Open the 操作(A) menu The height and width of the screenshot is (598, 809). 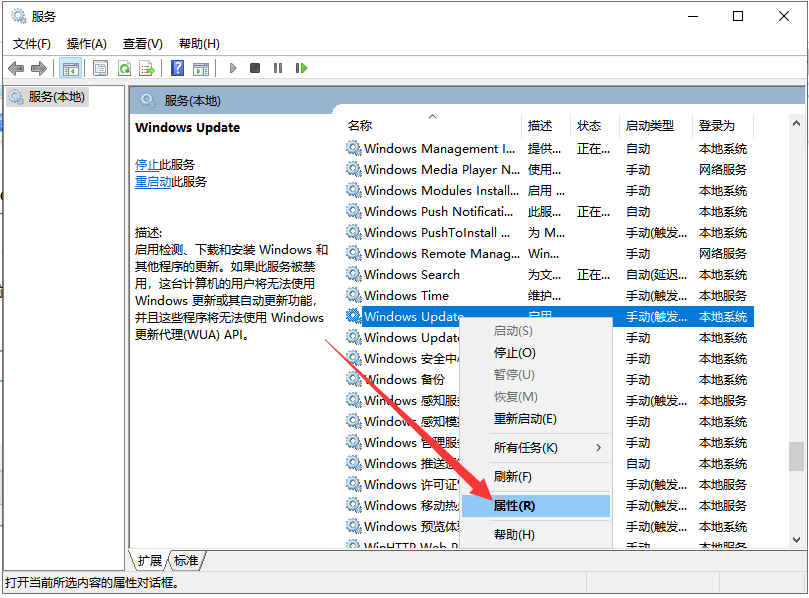[88, 44]
